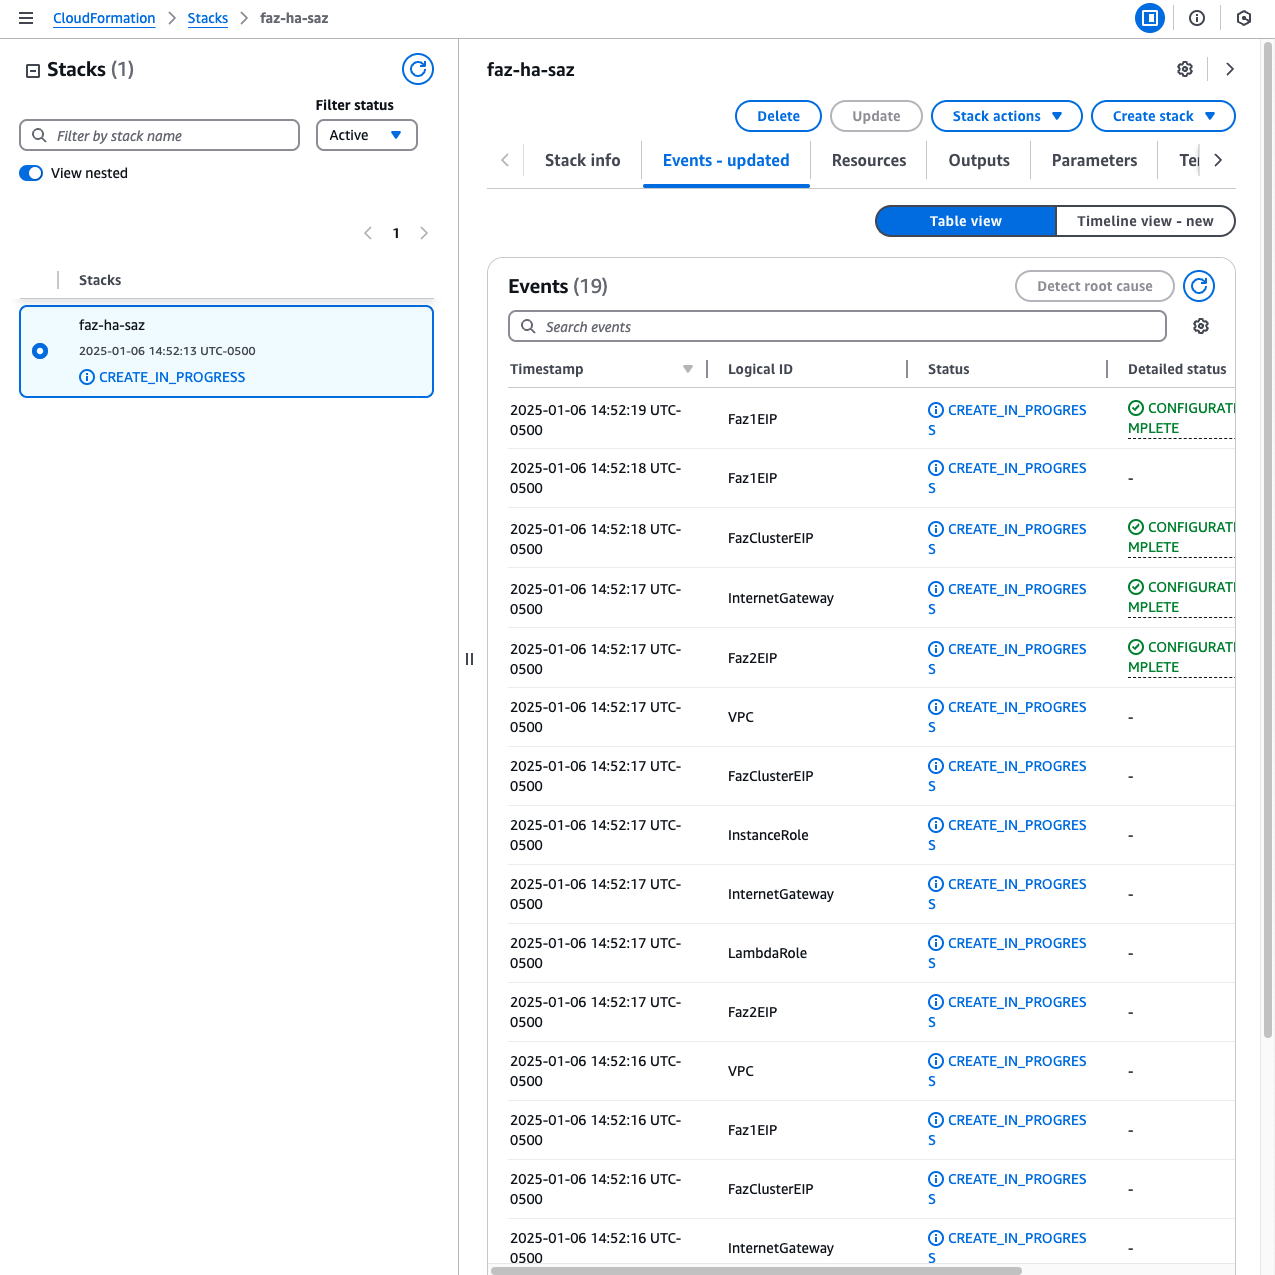
Task: Focus the Search events field
Action: point(837,326)
